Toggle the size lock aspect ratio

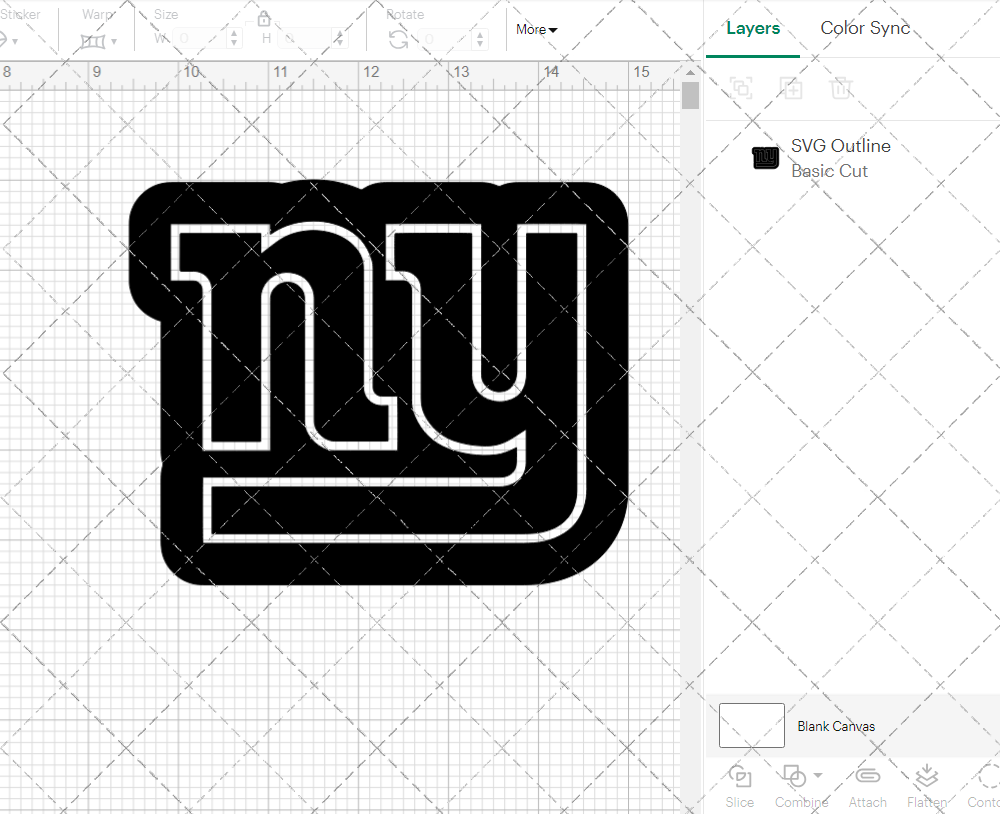(263, 19)
